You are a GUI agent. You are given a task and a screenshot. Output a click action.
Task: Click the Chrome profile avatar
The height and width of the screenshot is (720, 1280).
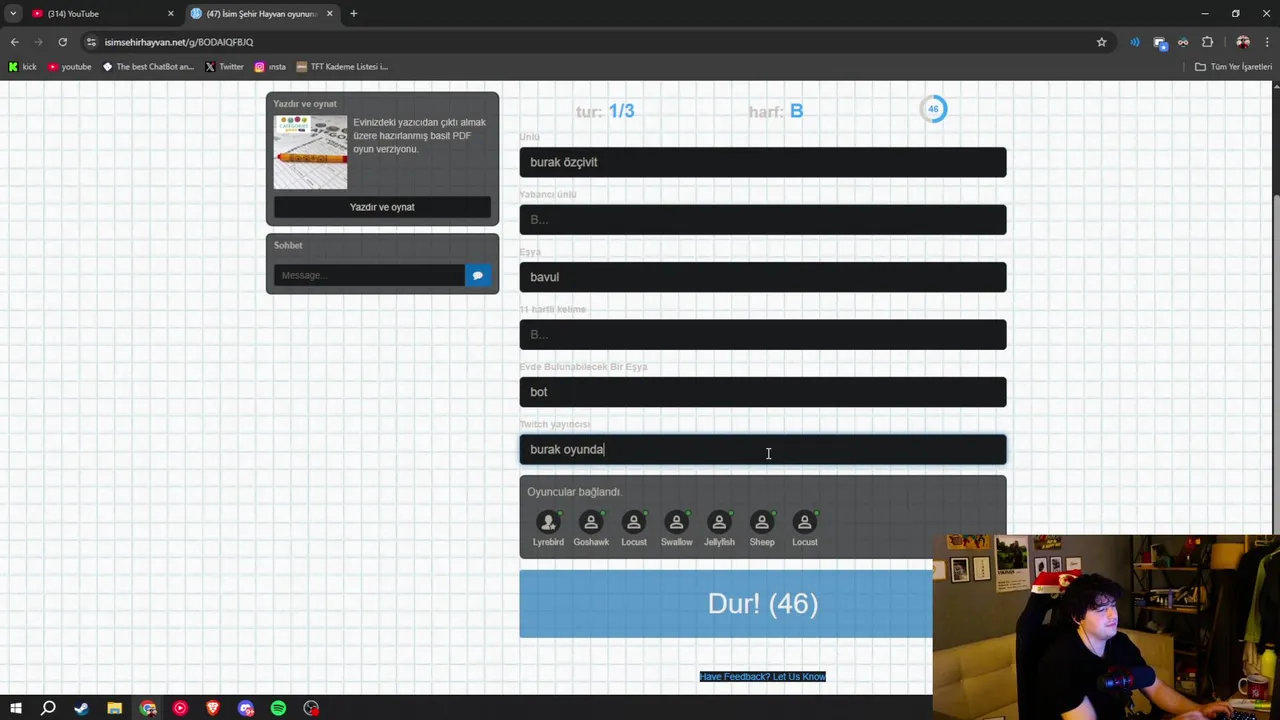pyautogui.click(x=1243, y=42)
